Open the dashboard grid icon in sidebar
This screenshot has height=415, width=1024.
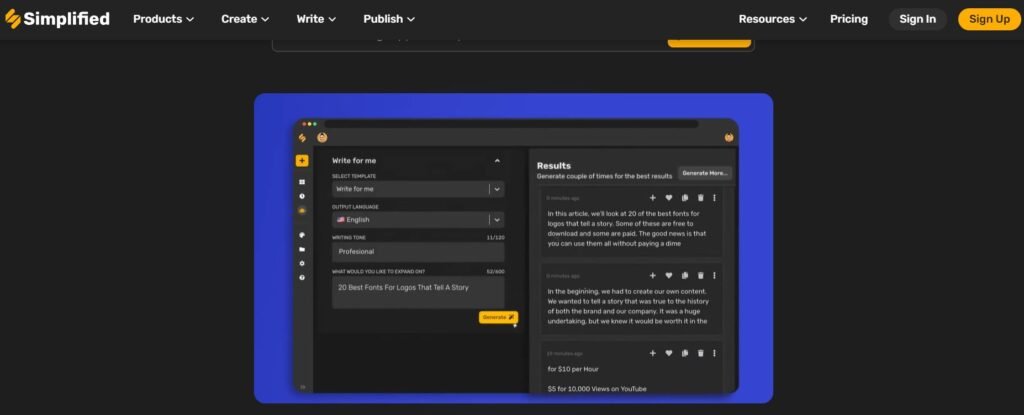[302, 182]
